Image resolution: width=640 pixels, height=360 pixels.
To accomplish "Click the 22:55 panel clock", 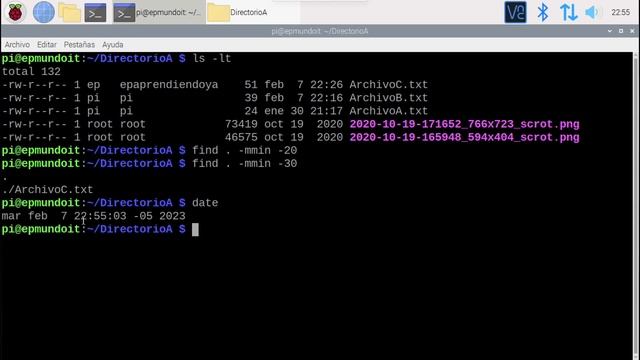I will 620,12.
